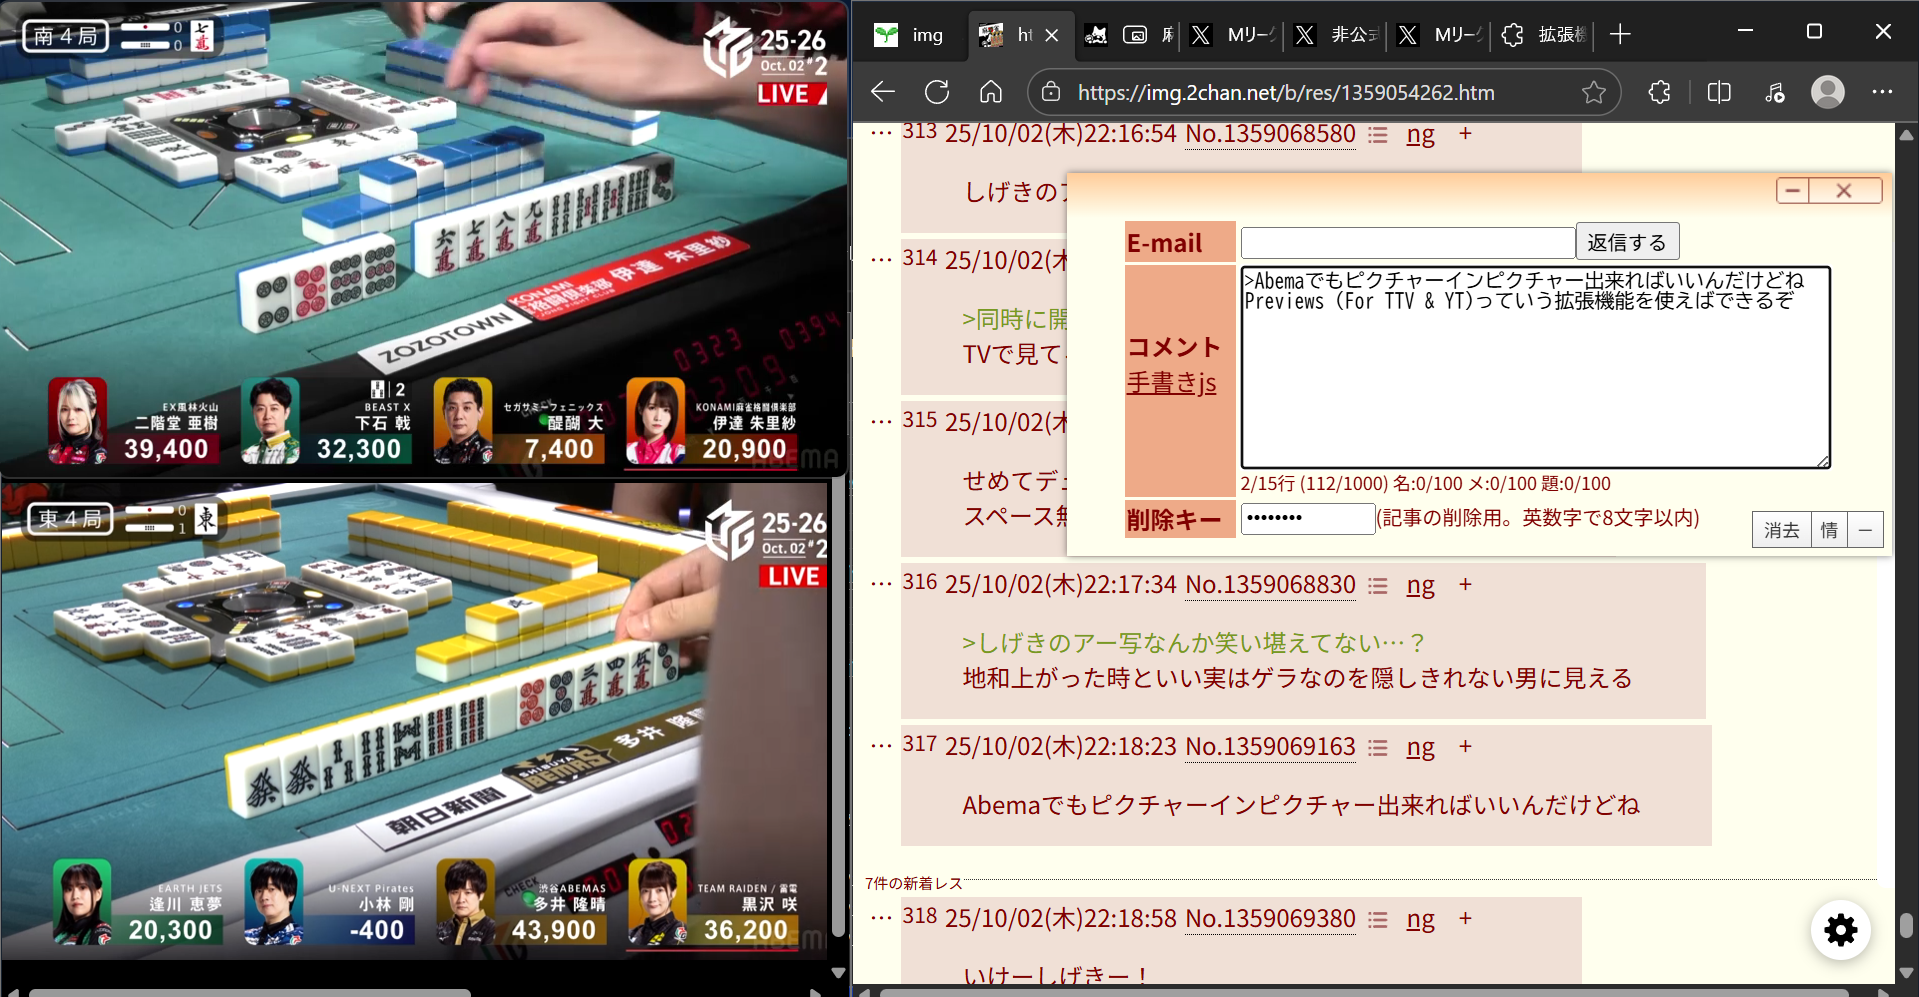The height and width of the screenshot is (997, 1919).
Task: Open the Extensions puzzle icon in toolbar
Action: 1659,92
